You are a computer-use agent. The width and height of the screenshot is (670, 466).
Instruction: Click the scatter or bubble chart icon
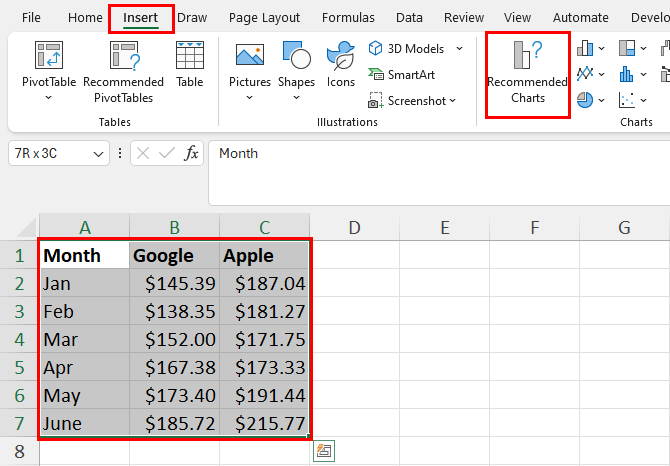(626, 100)
